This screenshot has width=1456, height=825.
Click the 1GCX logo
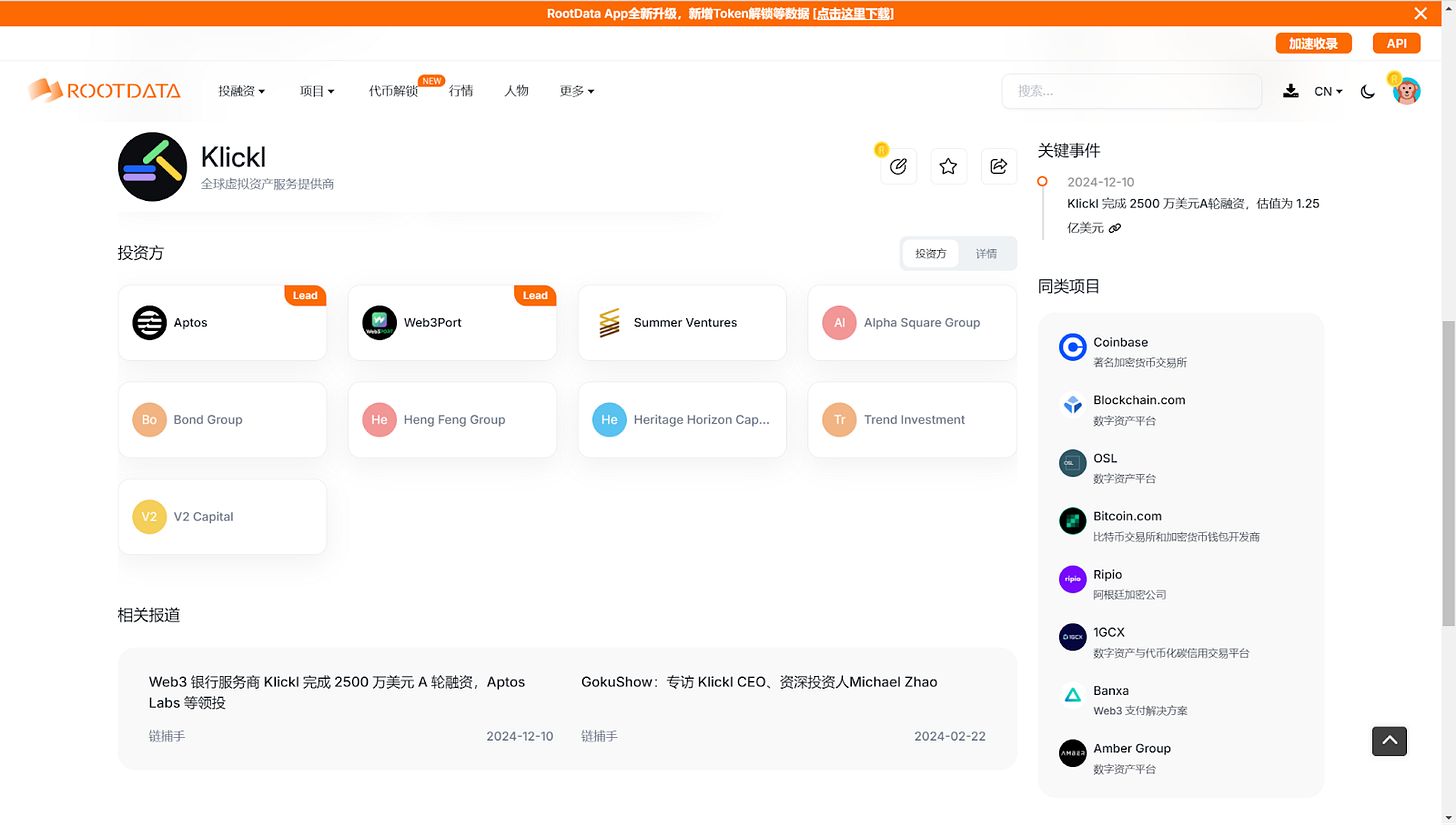(1072, 637)
